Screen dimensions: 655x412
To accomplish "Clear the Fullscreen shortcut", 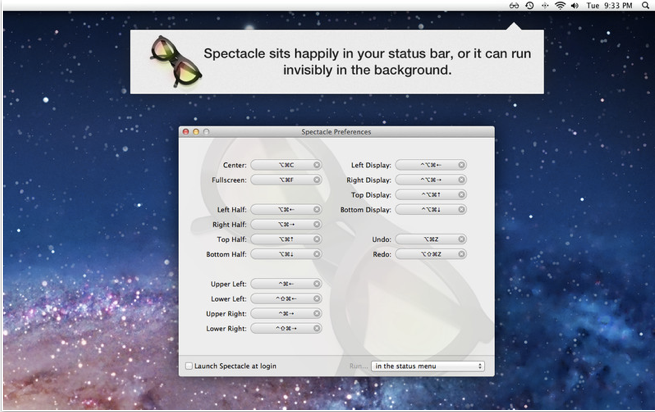I will tap(317, 180).
